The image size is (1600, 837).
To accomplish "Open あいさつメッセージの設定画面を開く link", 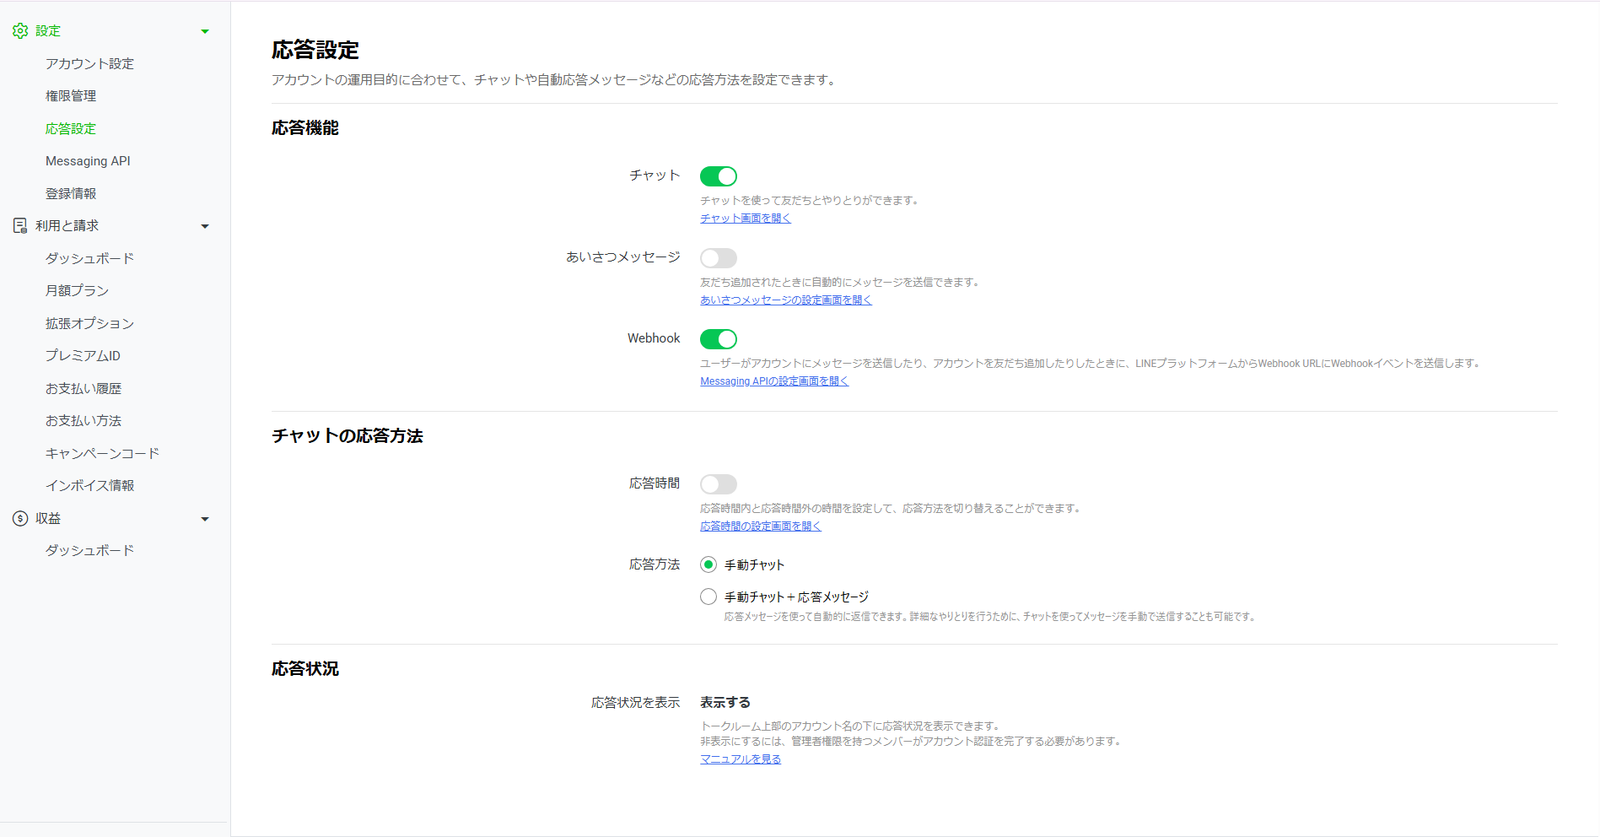I will click(x=786, y=300).
